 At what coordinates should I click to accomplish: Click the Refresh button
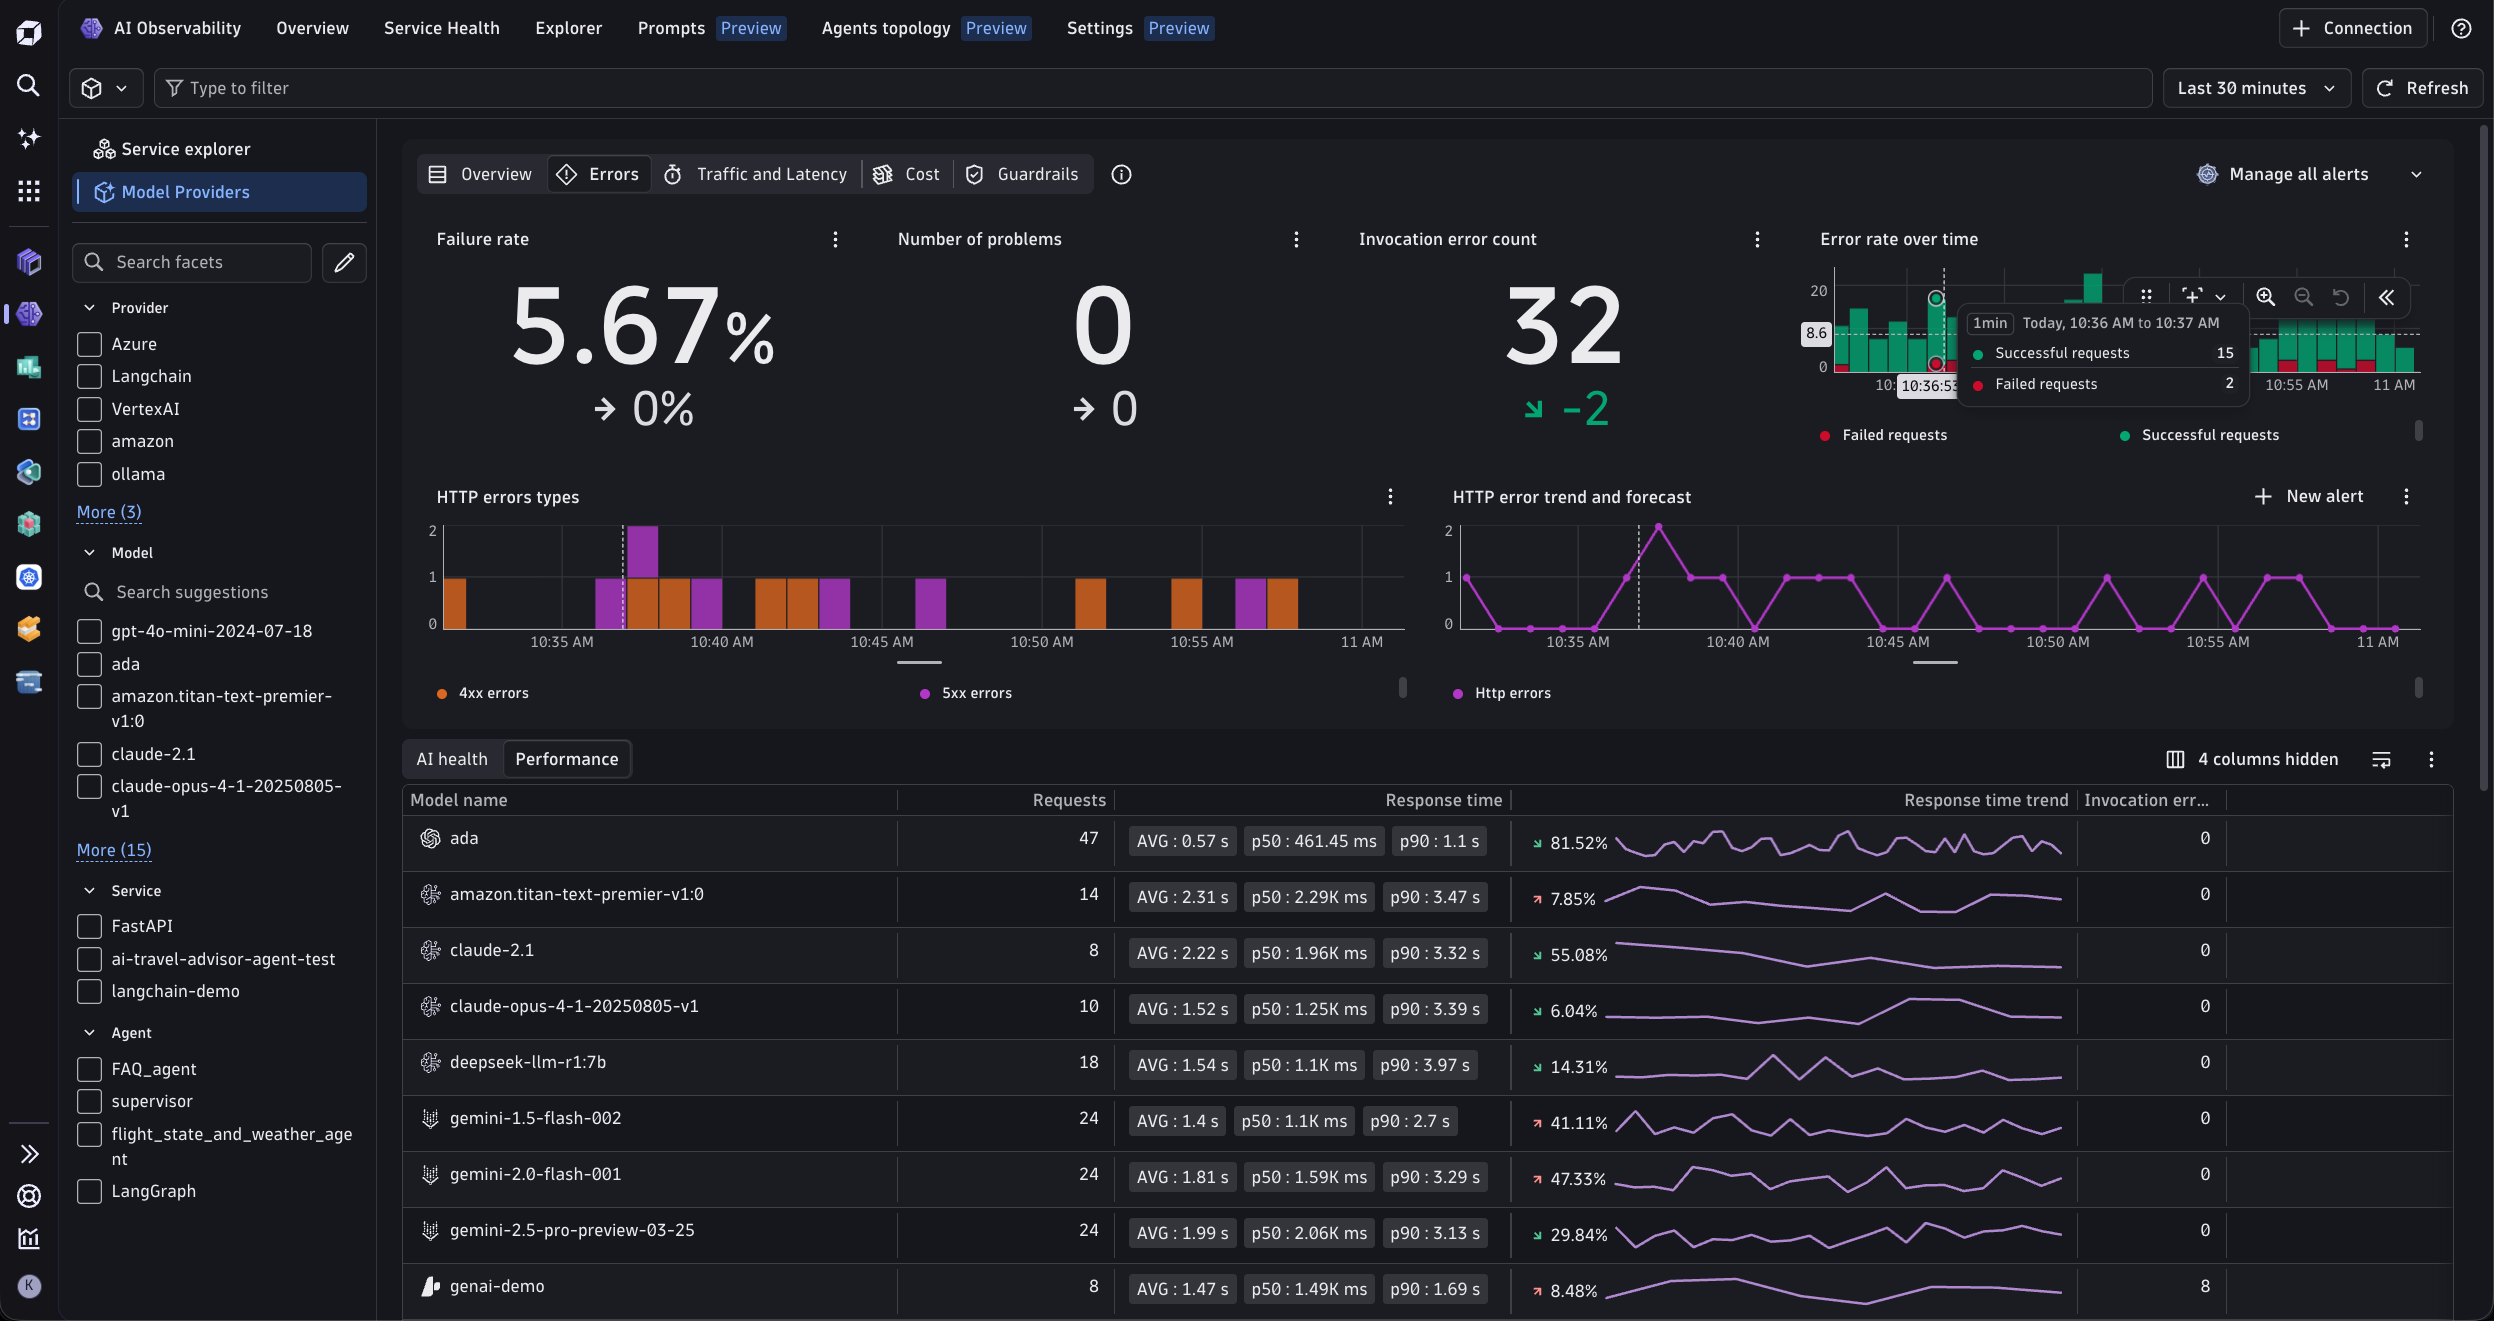[x=2421, y=88]
